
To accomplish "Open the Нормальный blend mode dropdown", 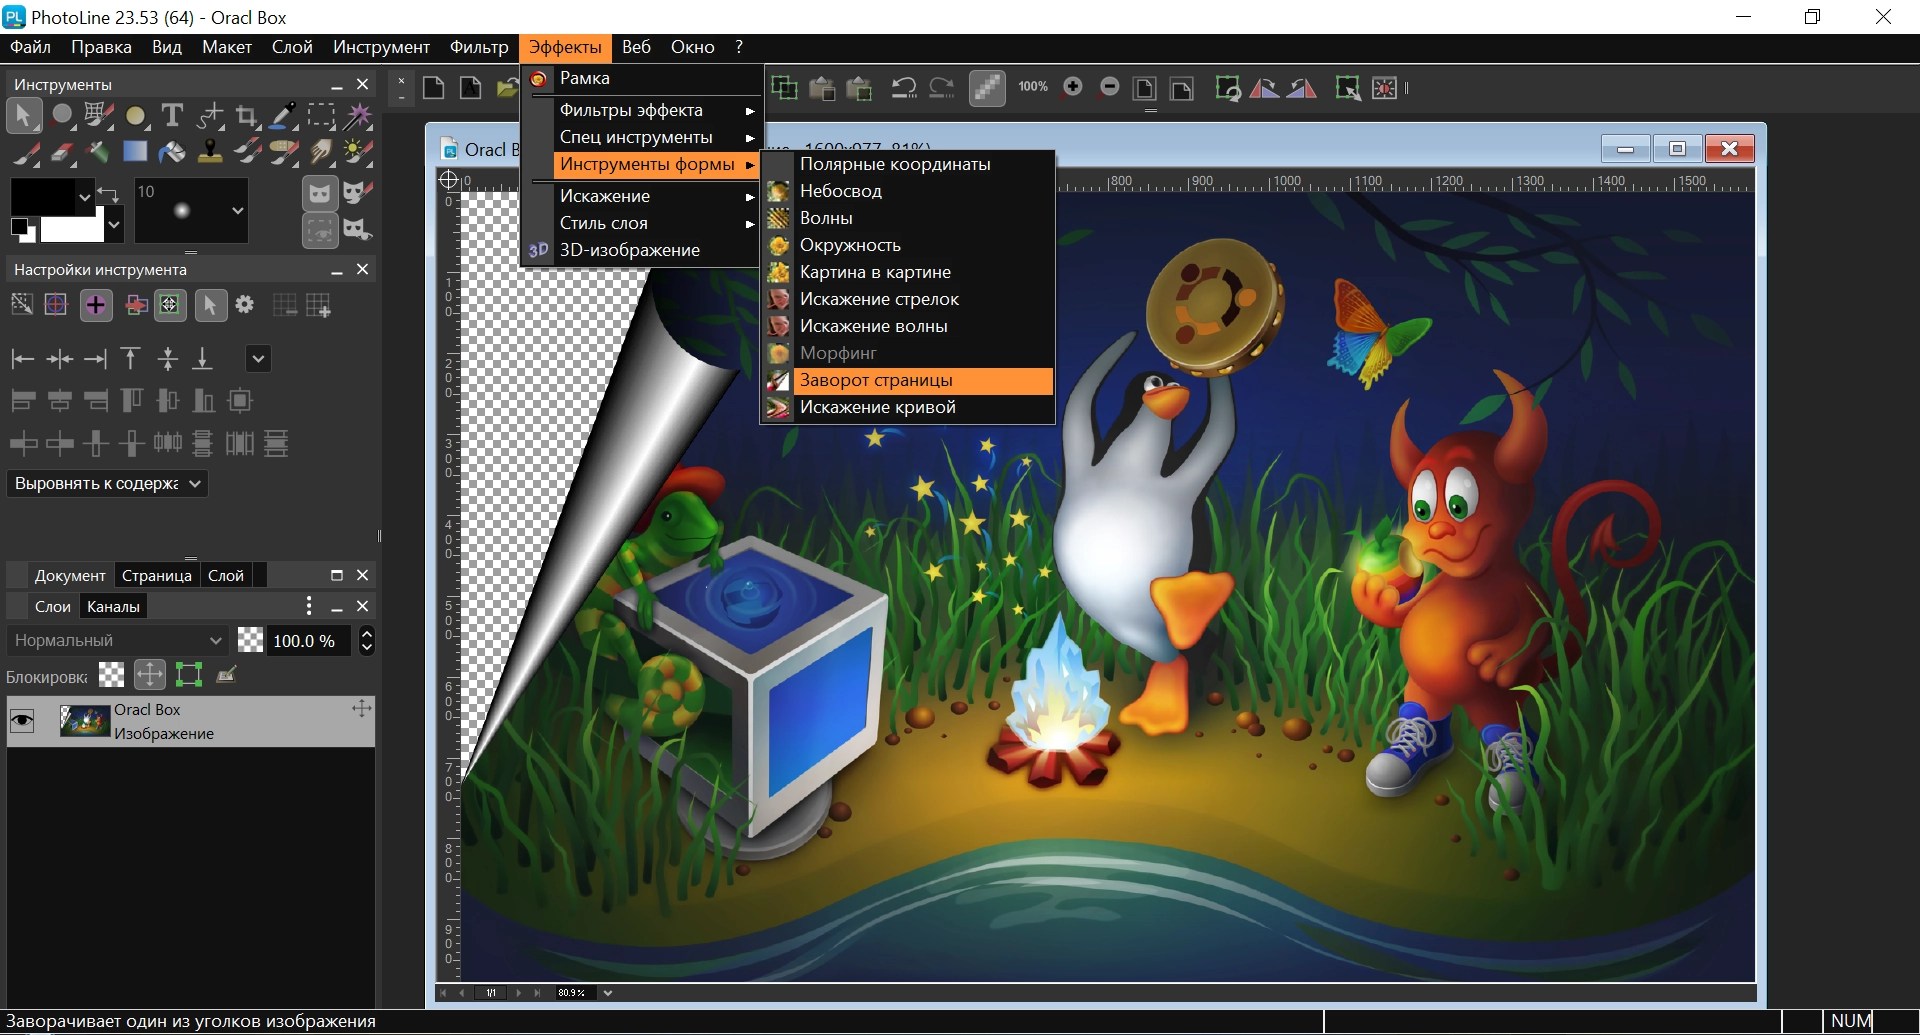I will (117, 640).
